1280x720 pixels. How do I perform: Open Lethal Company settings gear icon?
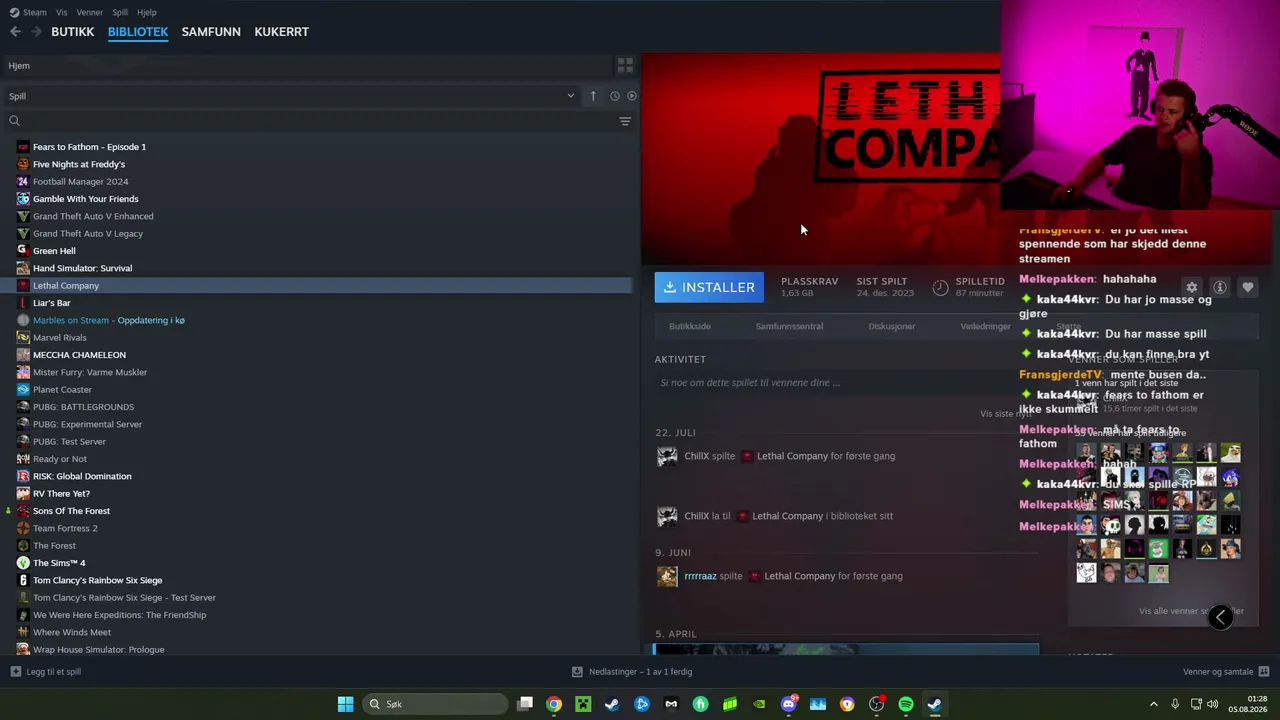(1191, 287)
